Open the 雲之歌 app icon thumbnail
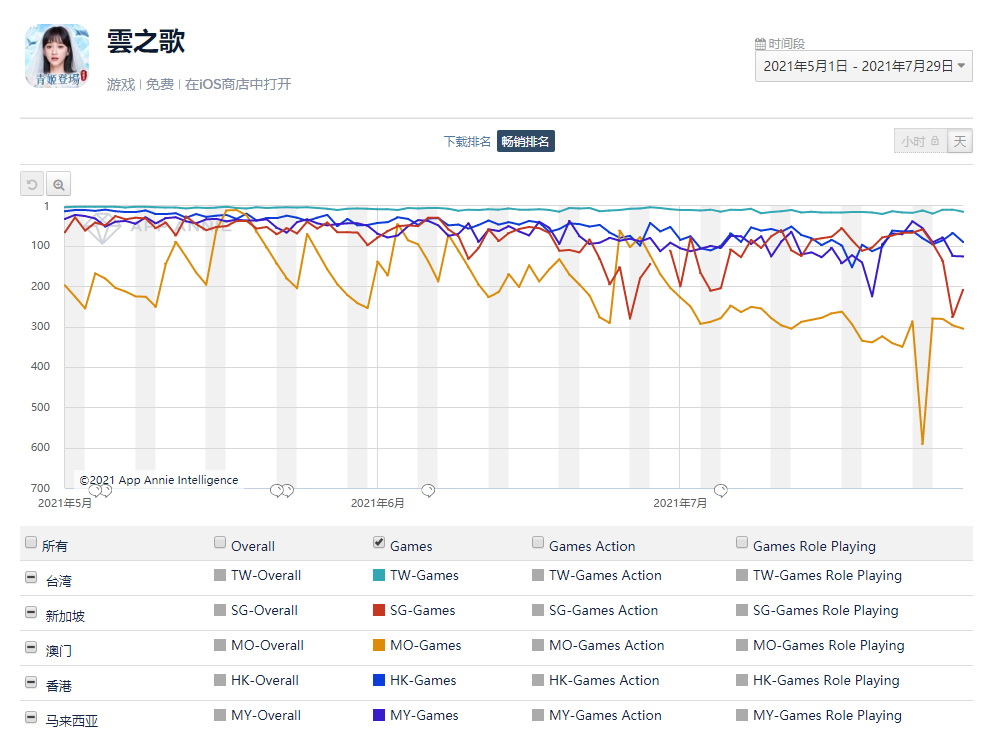993x740 pixels. (57, 56)
